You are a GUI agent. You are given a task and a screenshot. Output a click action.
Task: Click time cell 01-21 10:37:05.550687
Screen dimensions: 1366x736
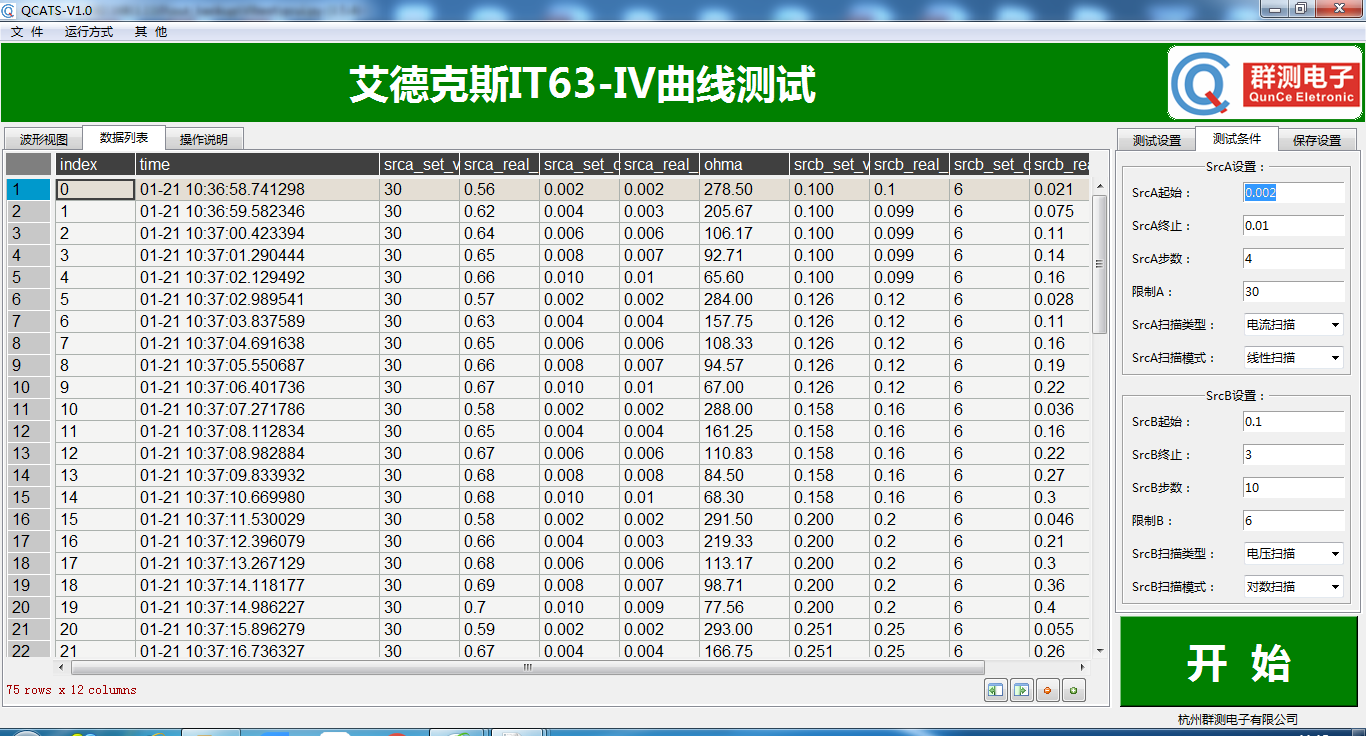tap(257, 365)
